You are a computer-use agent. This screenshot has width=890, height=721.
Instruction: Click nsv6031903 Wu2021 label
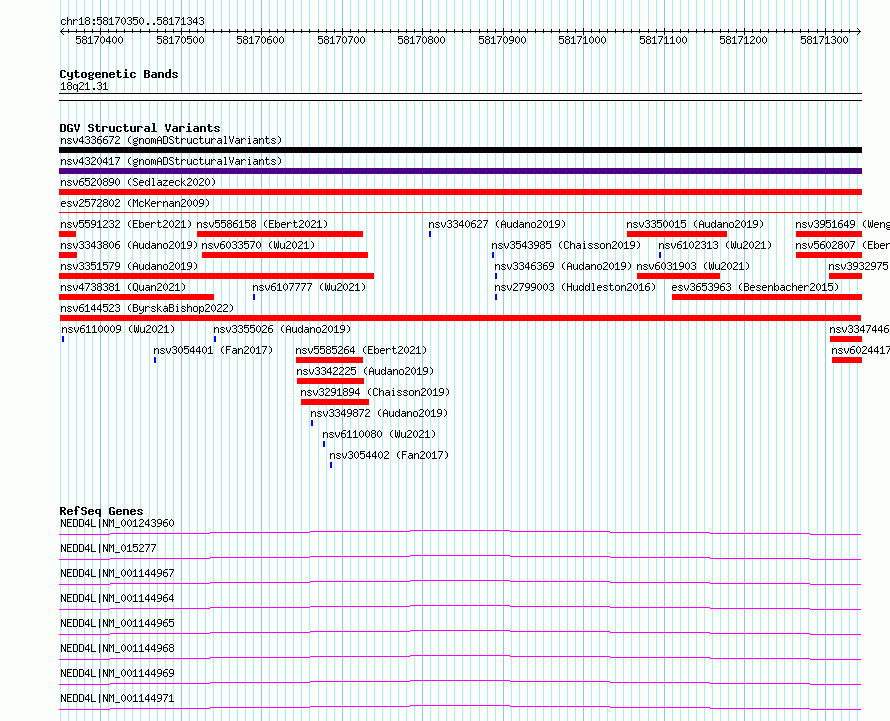(x=693, y=266)
